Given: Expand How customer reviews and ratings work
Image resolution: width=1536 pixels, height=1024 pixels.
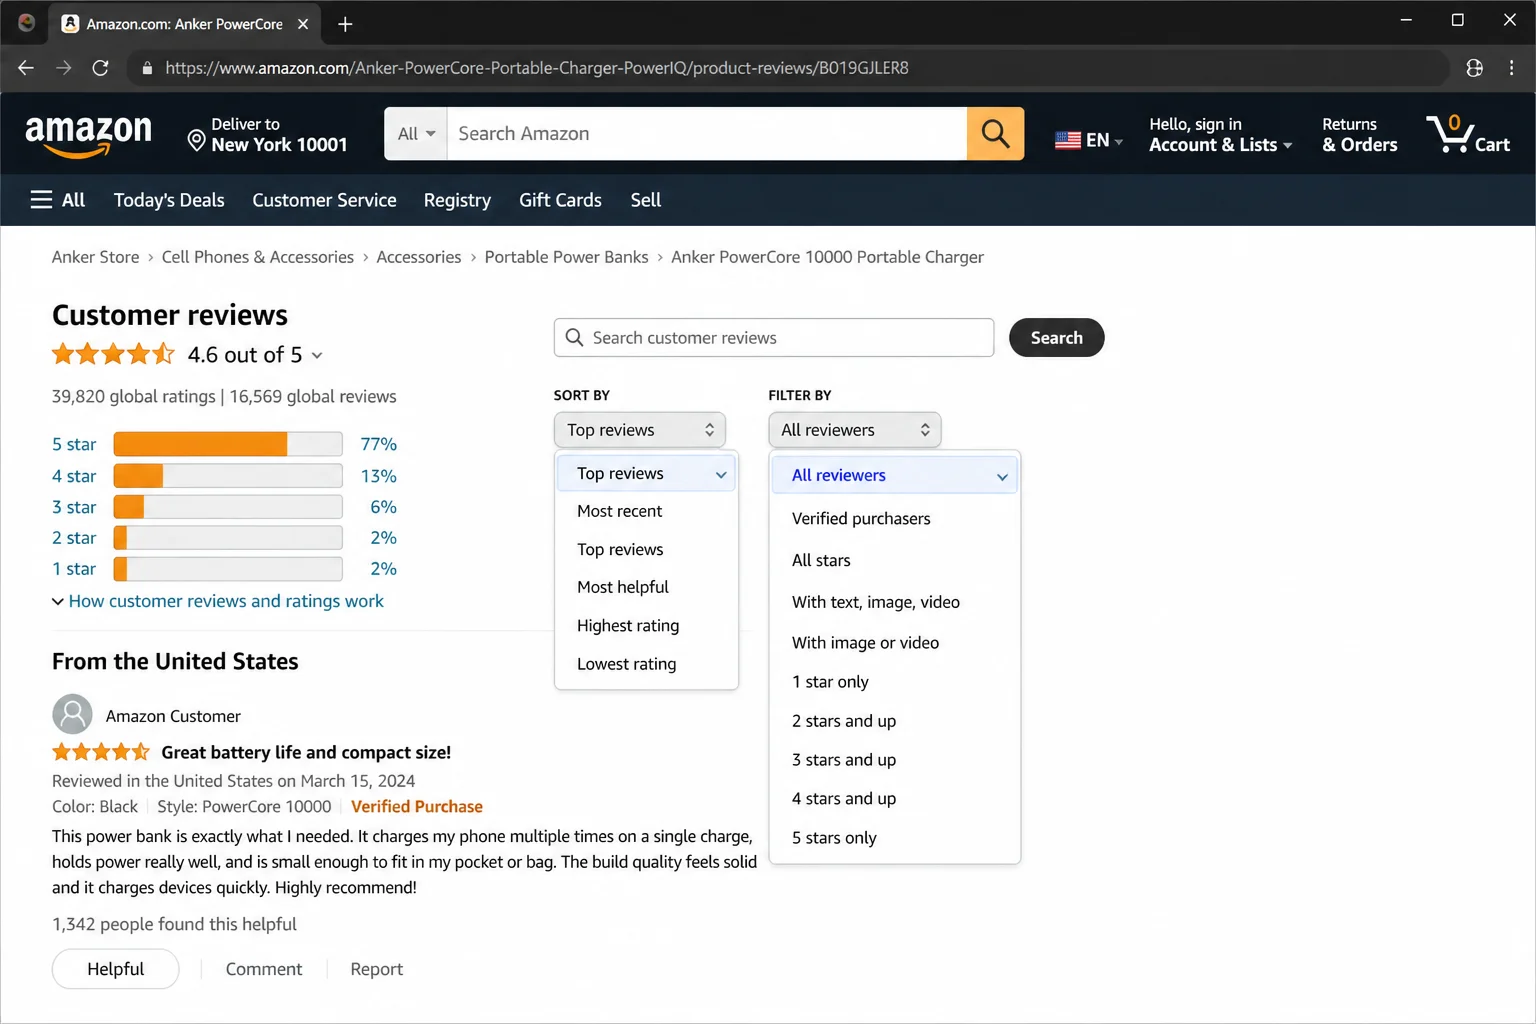Looking at the screenshot, I should coord(218,601).
